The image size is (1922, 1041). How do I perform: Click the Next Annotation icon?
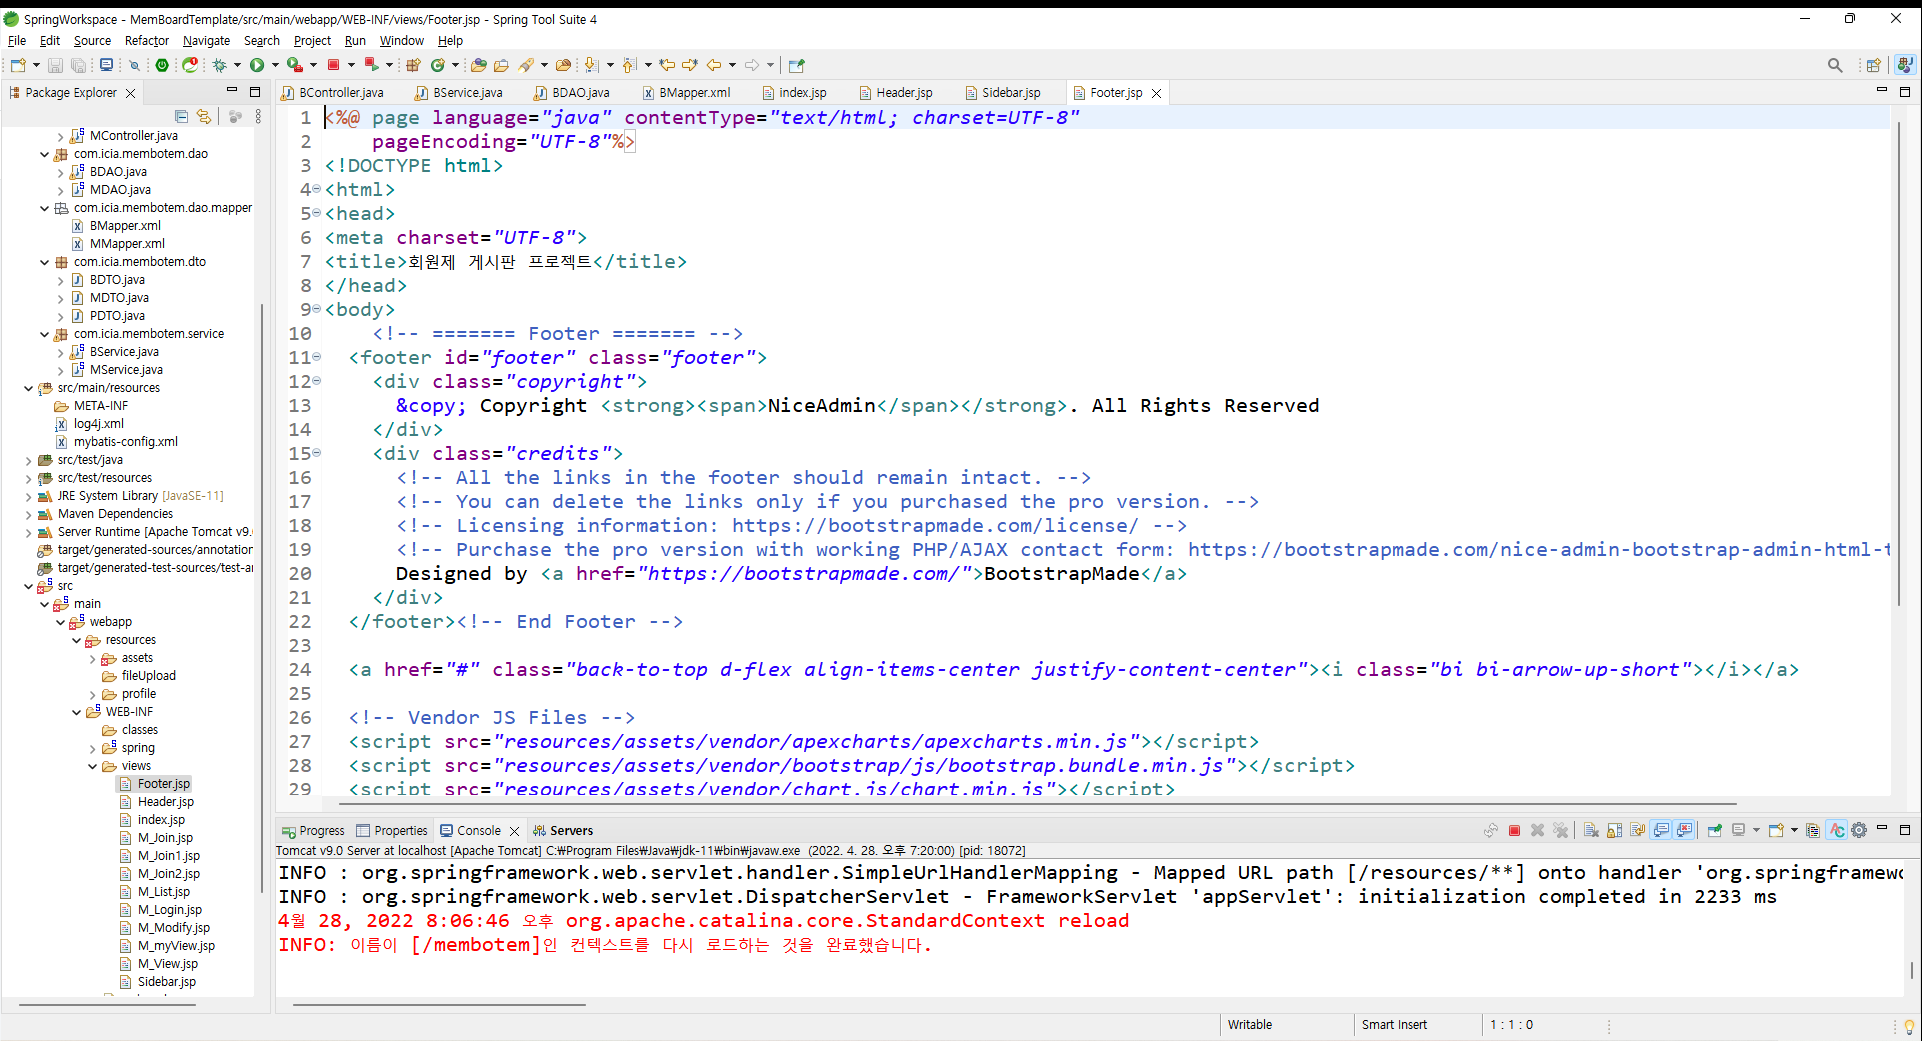pos(591,65)
